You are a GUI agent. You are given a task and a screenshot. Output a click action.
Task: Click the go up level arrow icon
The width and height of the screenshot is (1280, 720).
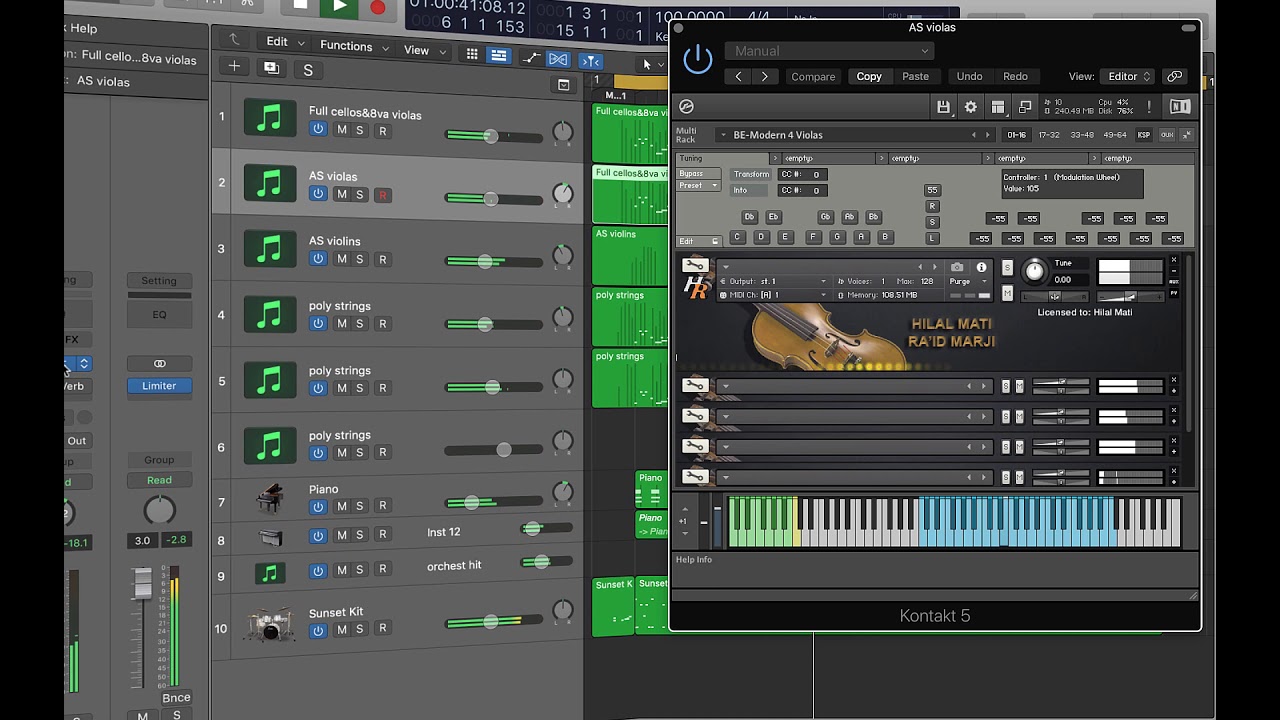233,39
